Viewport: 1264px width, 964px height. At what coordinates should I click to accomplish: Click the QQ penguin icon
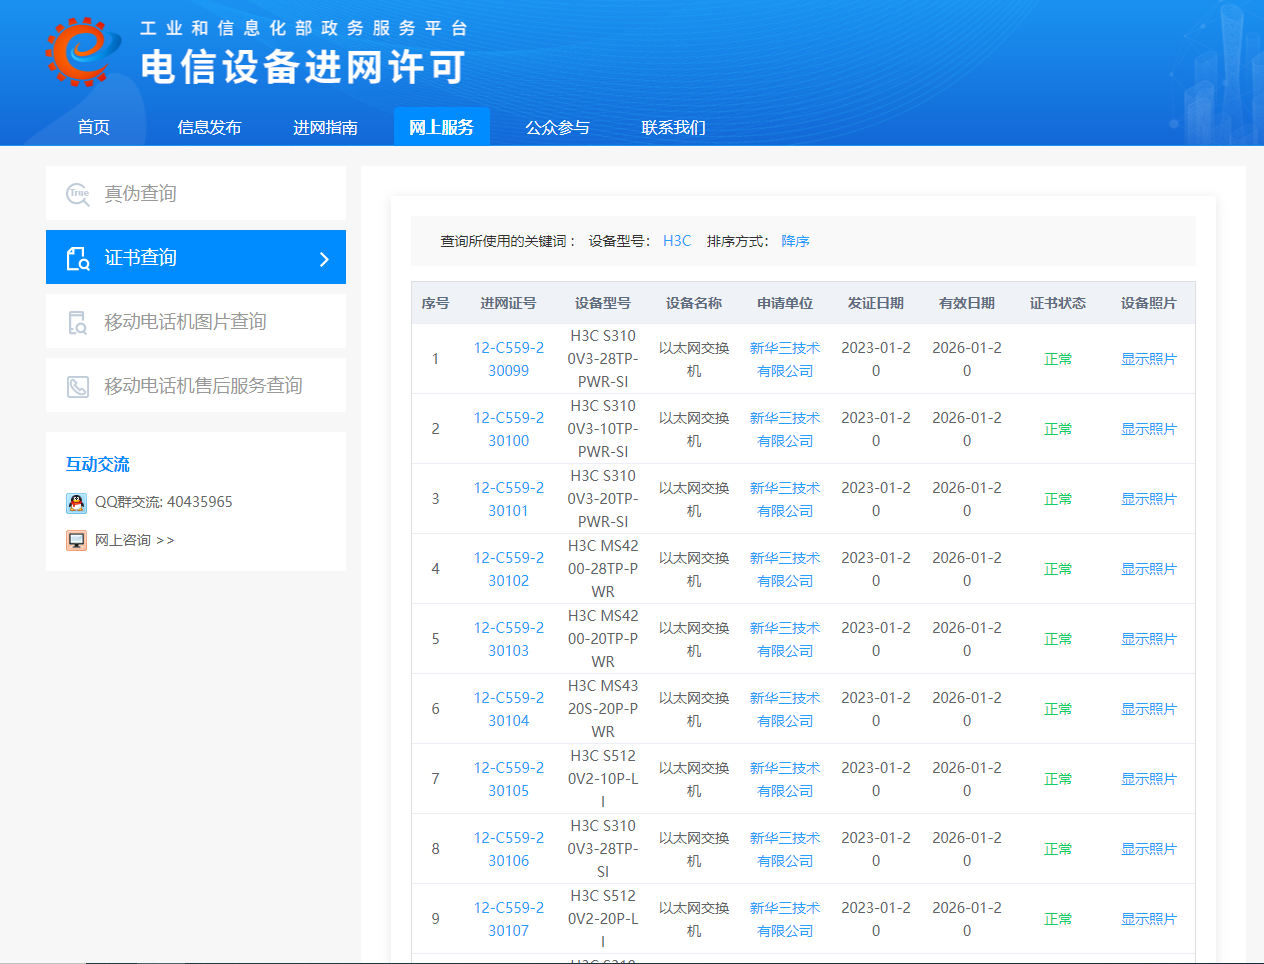[77, 502]
